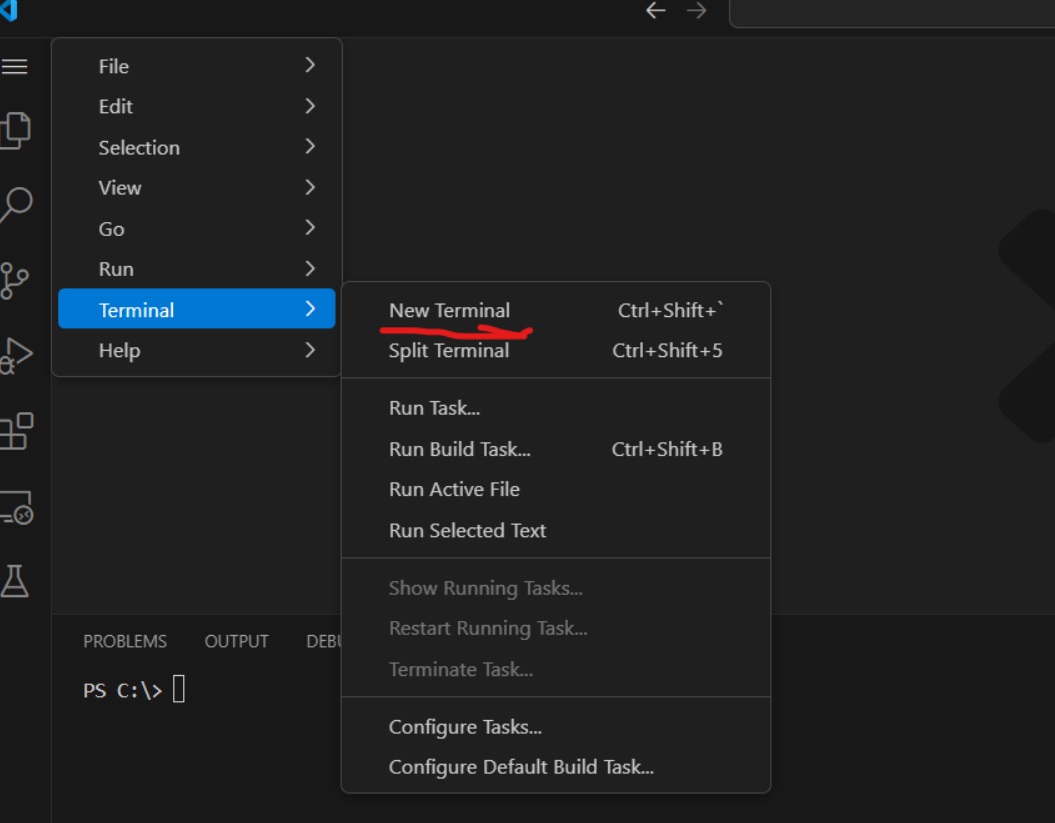
Task: Expand the Selection submenu arrow
Action: pyautogui.click(x=310, y=146)
